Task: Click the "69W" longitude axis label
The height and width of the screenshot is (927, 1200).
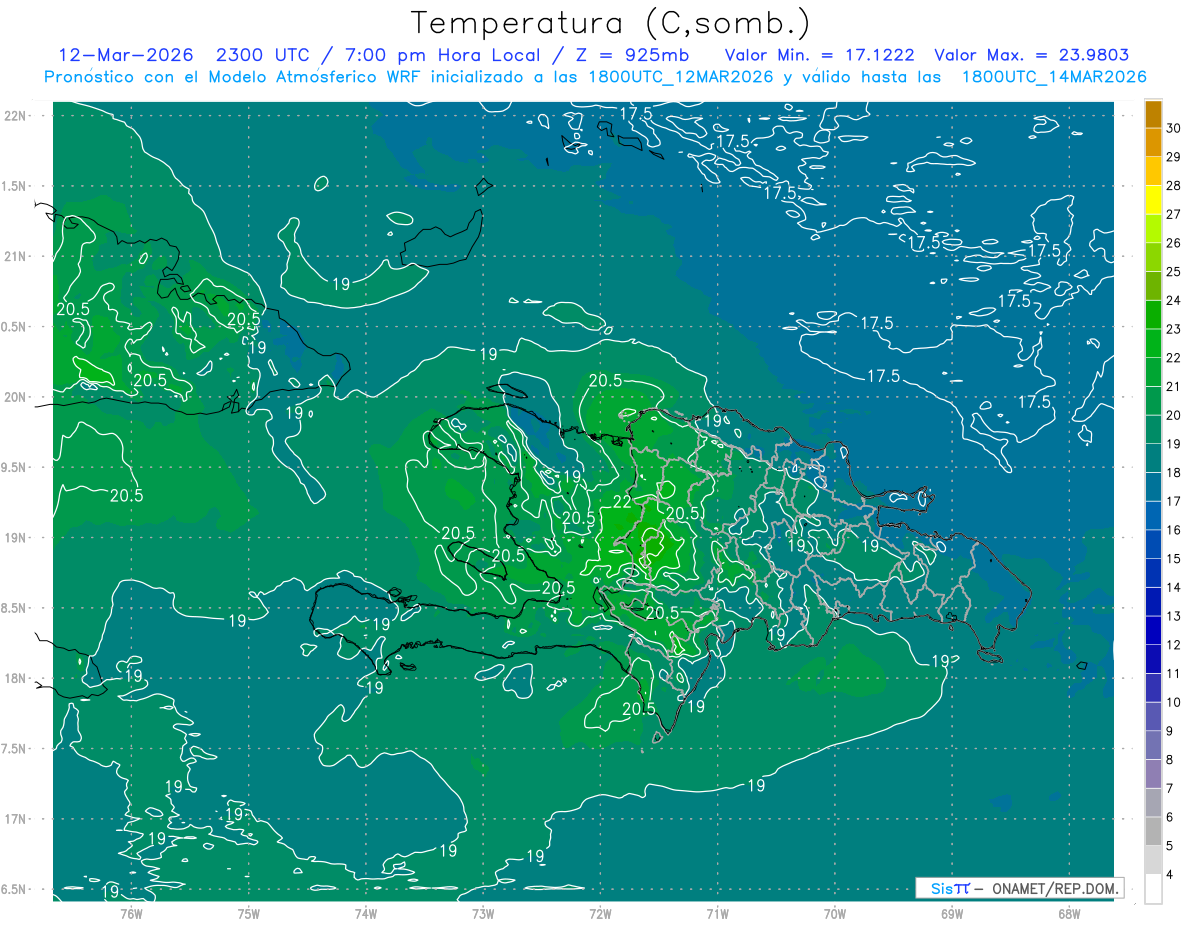Action: click(x=952, y=913)
